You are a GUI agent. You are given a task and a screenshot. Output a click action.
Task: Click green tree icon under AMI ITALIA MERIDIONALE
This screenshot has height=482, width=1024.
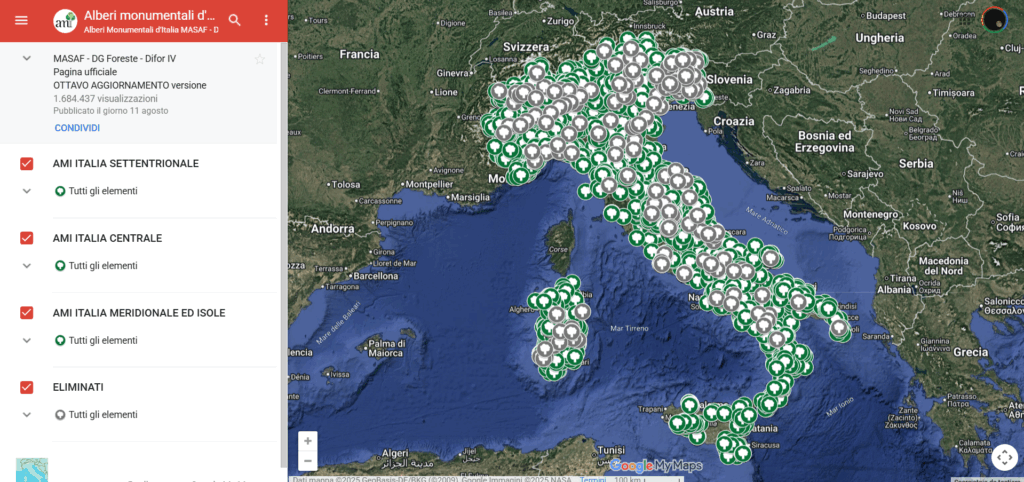[60, 340]
